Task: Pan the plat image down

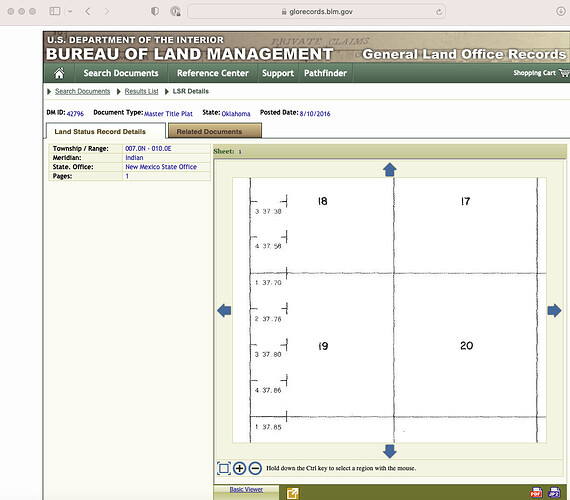Action: pos(390,451)
